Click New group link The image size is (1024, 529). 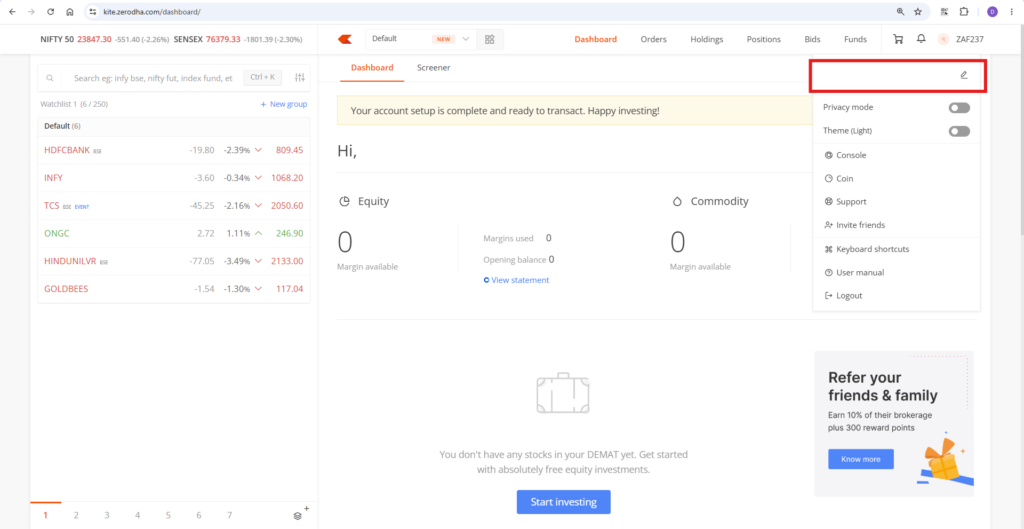pos(283,104)
